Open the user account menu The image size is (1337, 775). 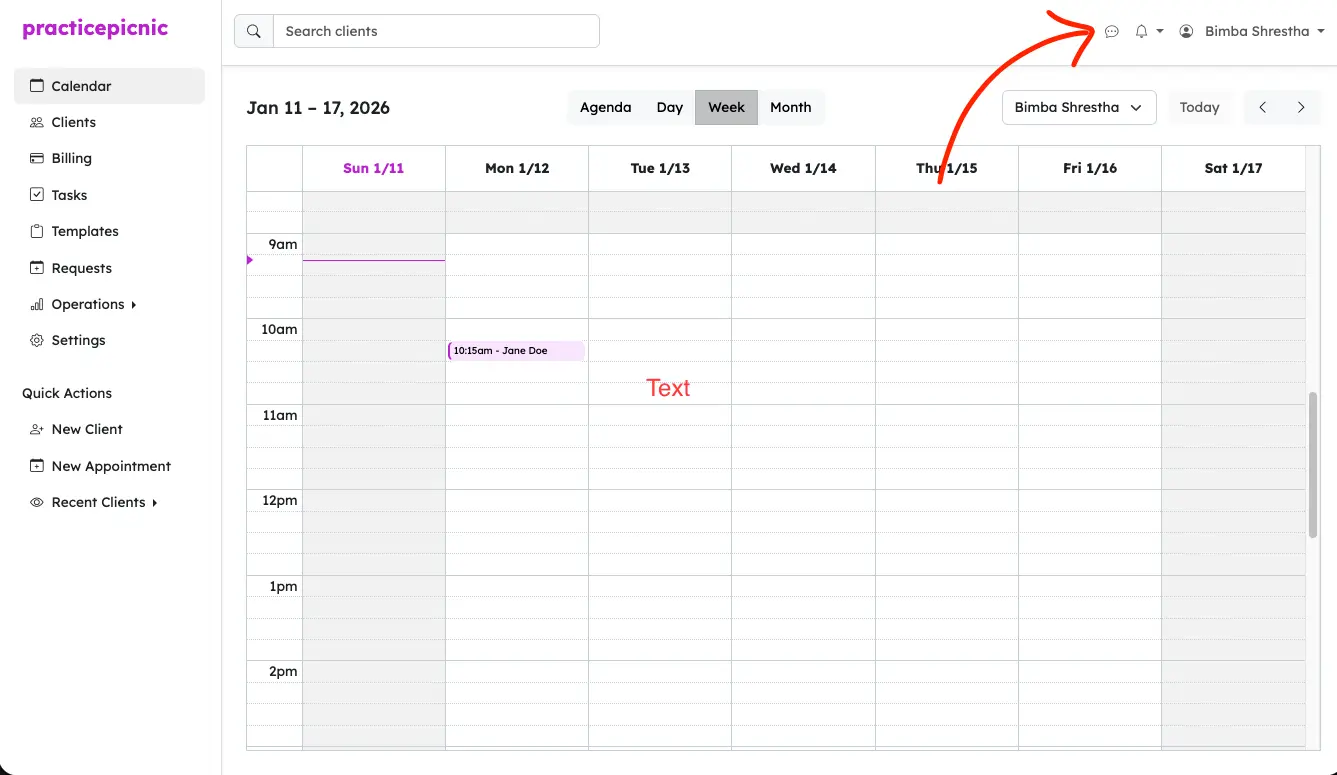coord(1256,31)
